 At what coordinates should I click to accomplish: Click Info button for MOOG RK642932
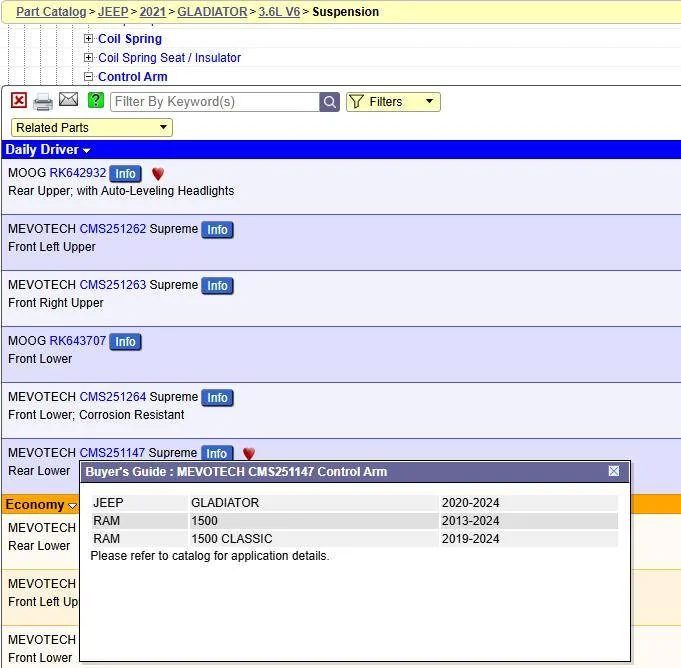tap(125, 174)
